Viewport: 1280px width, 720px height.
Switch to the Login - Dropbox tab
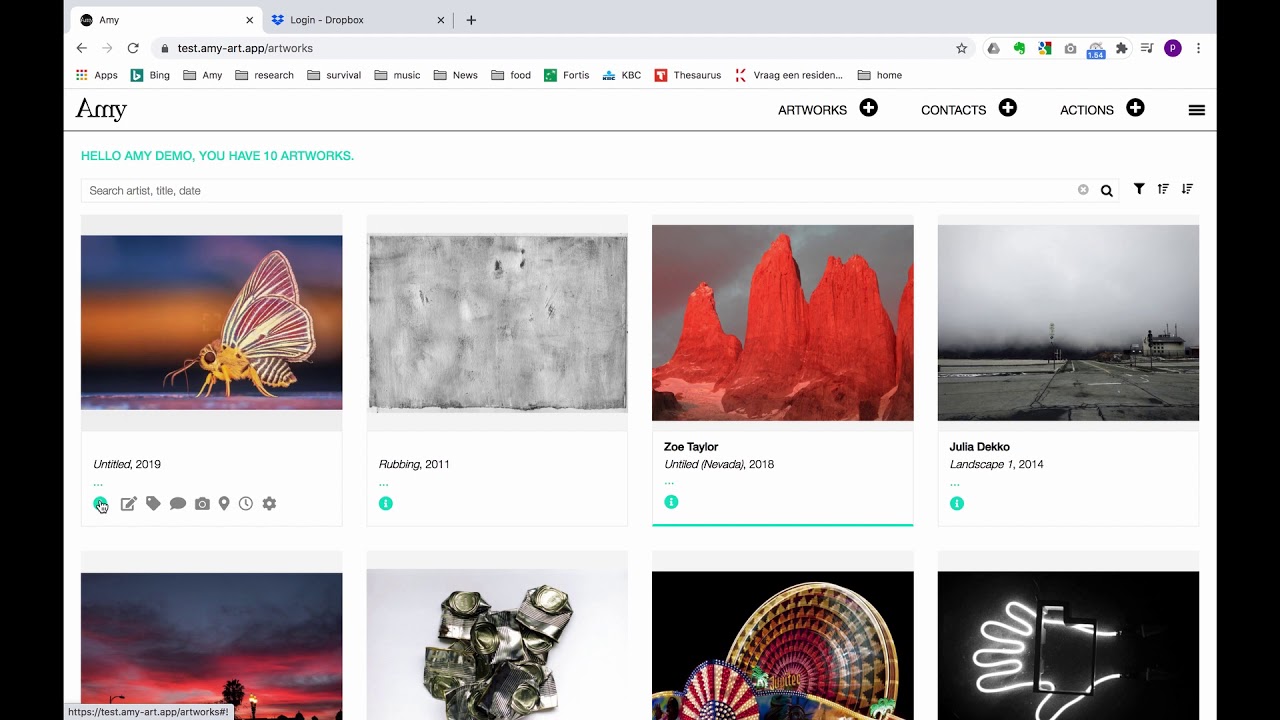pos(357,20)
